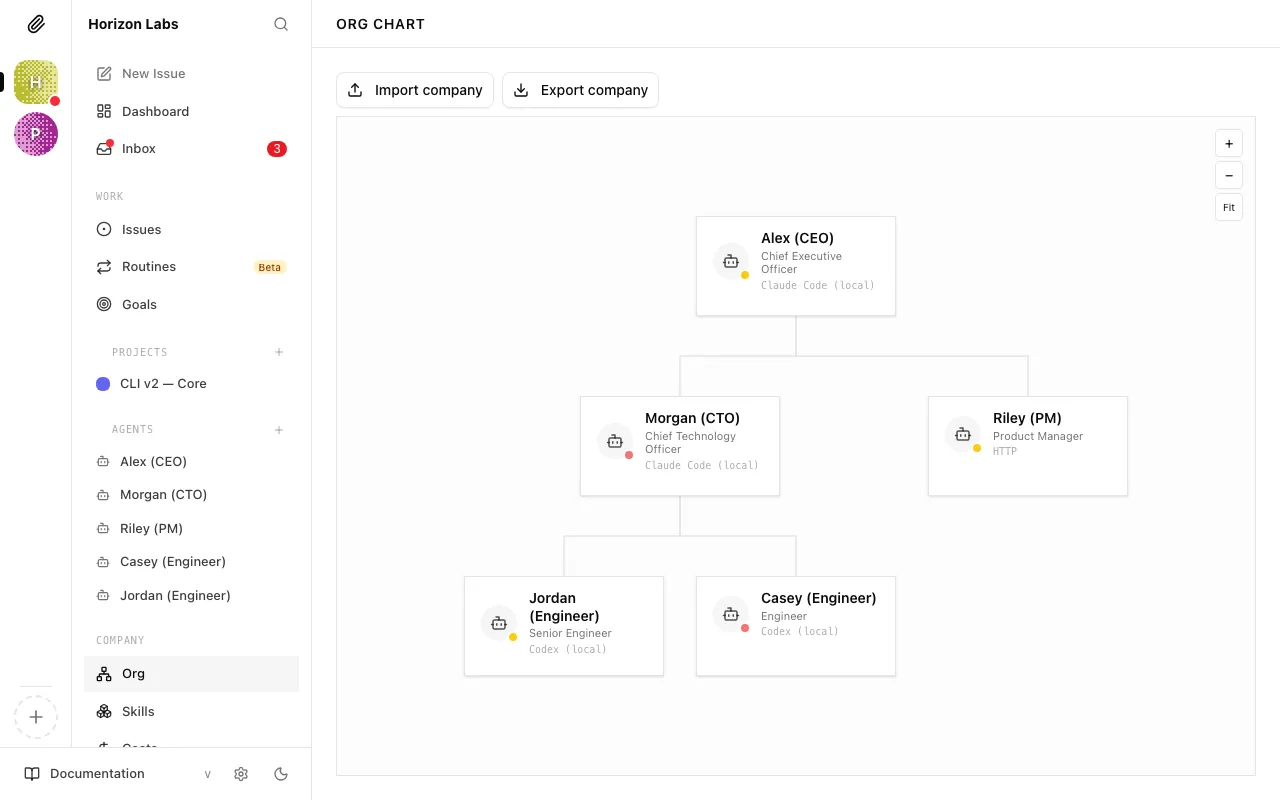This screenshot has height=800, width=1280.
Task: Open the Riley (PM) org chart card
Action: coord(1028,446)
